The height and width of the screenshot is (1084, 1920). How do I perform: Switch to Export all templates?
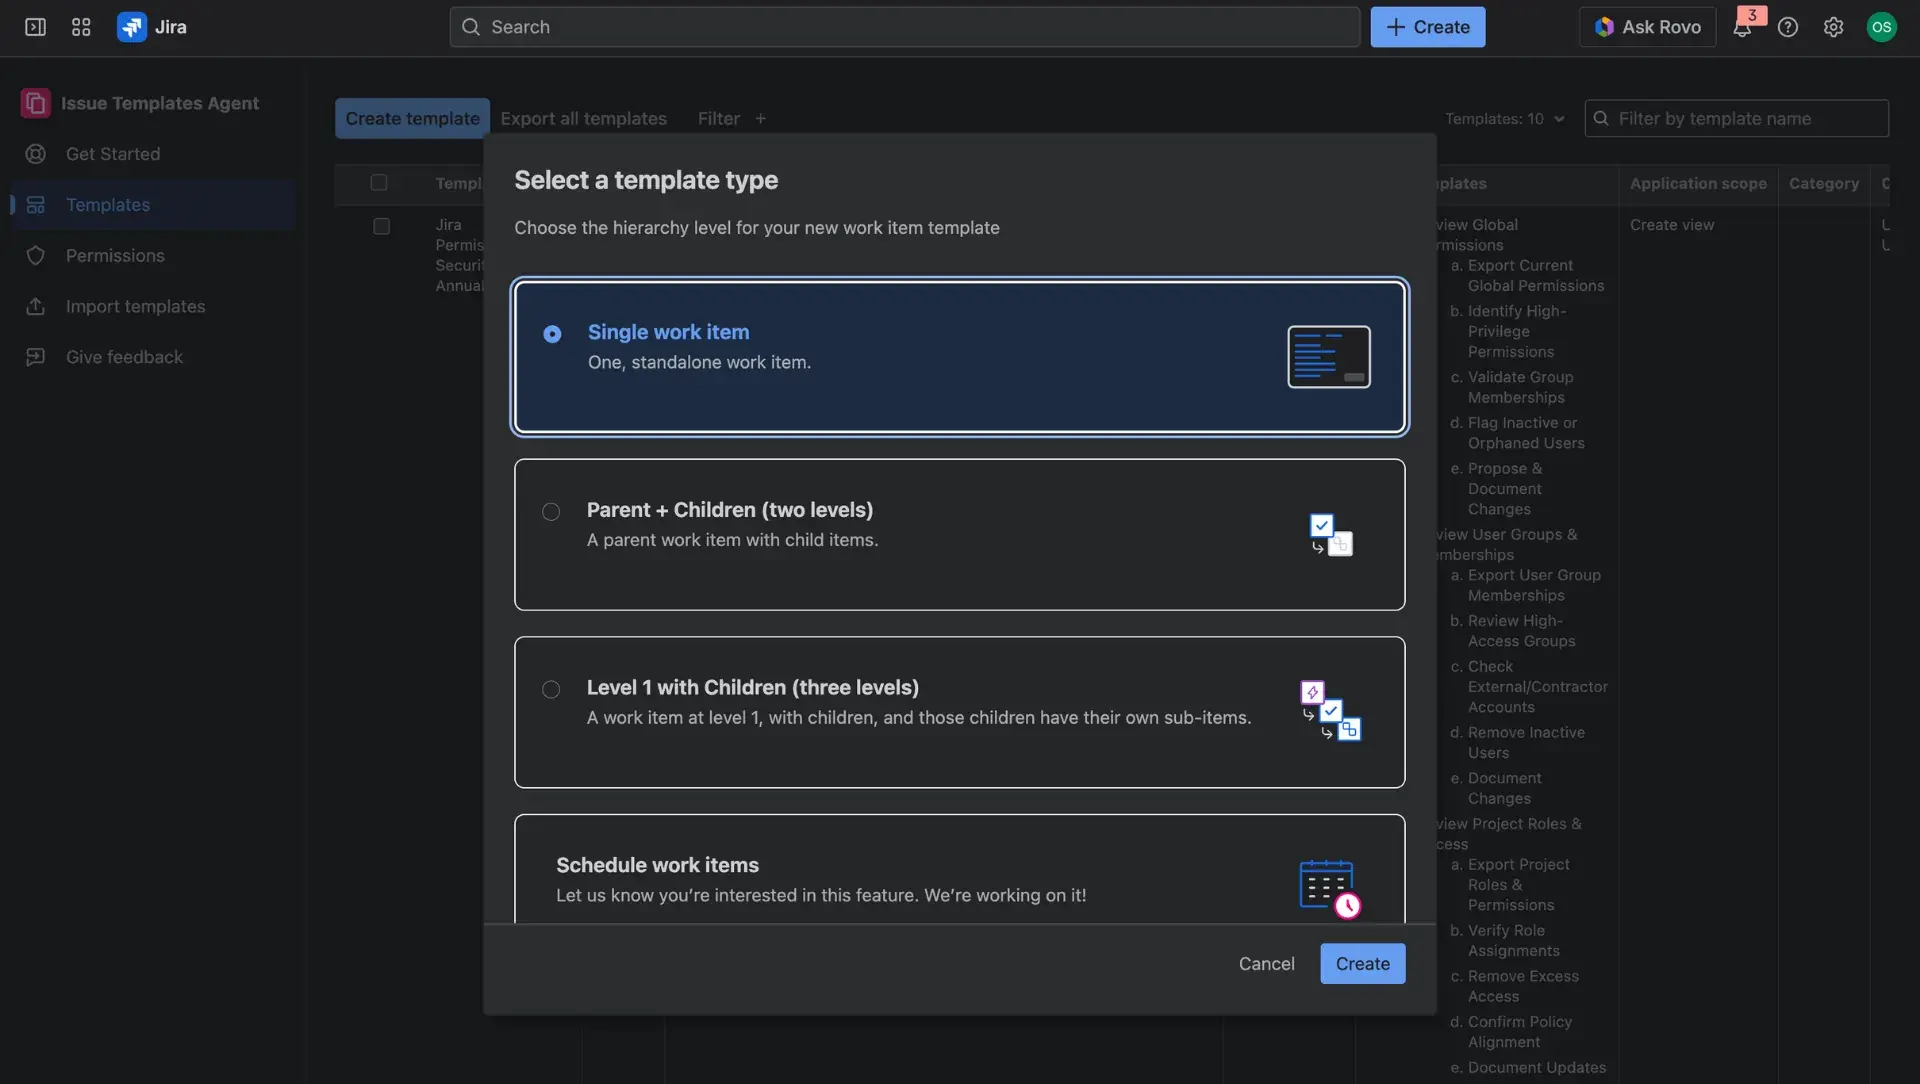point(584,118)
